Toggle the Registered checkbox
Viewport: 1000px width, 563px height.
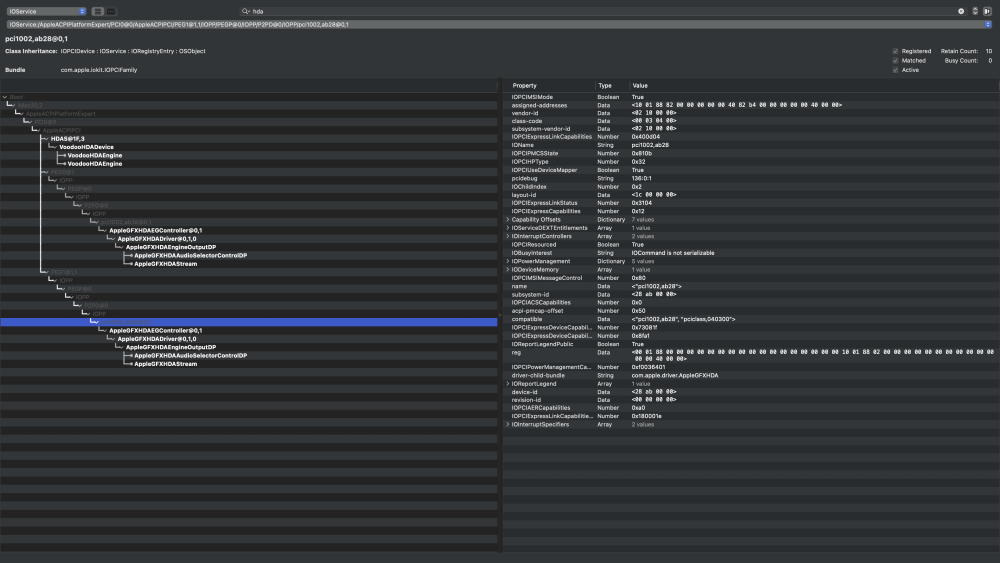pos(895,51)
